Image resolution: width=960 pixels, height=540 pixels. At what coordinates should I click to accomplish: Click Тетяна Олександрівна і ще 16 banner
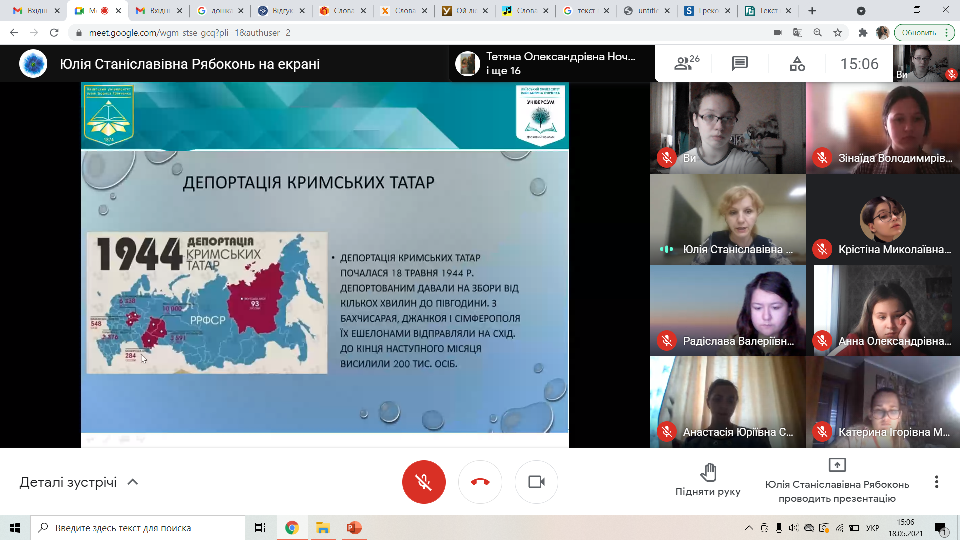click(551, 63)
